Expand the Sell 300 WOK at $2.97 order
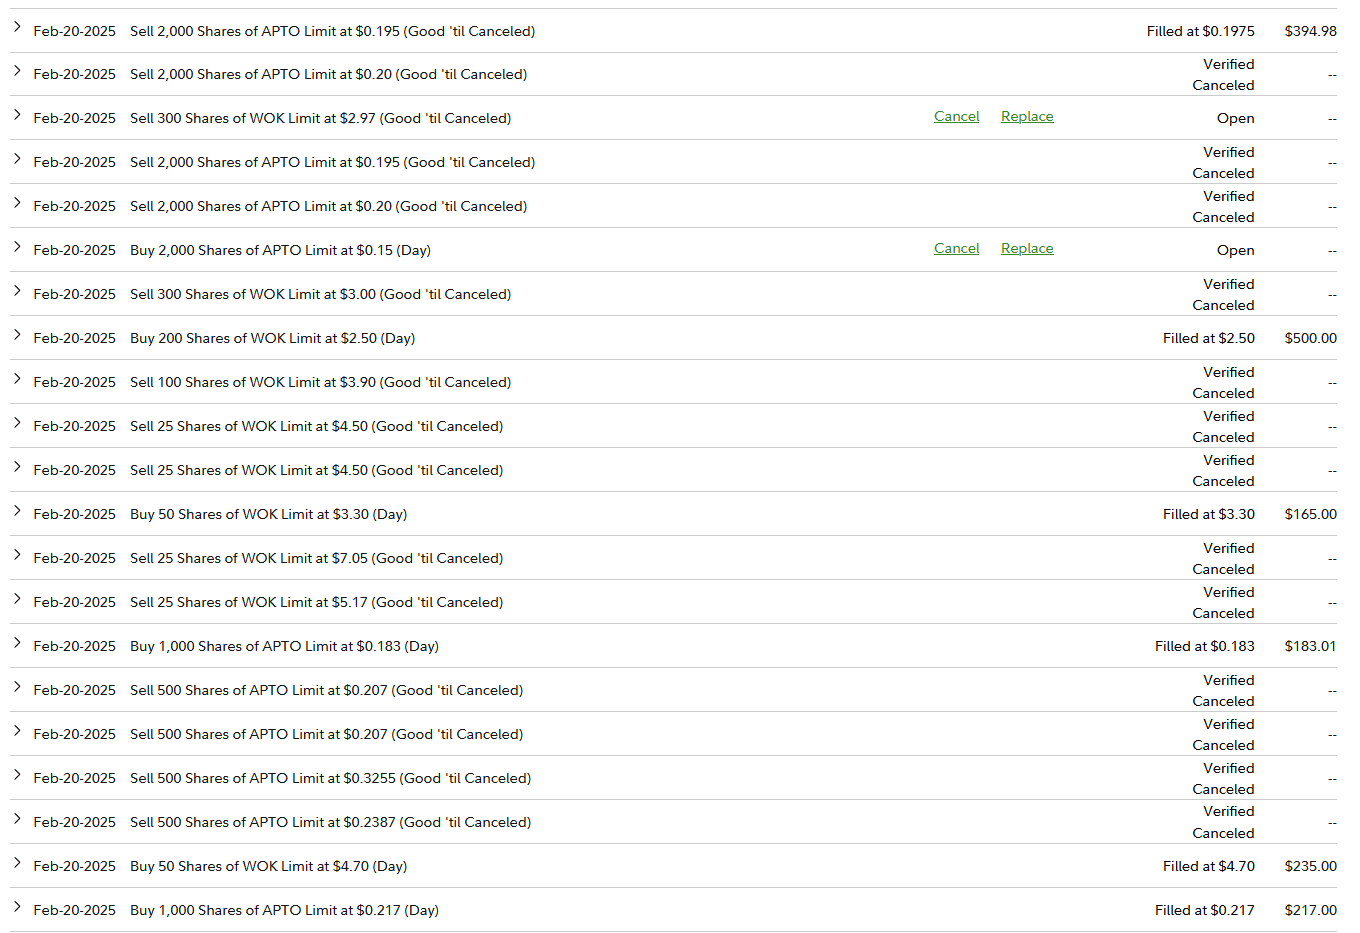The height and width of the screenshot is (933, 1360). pyautogui.click(x=17, y=115)
